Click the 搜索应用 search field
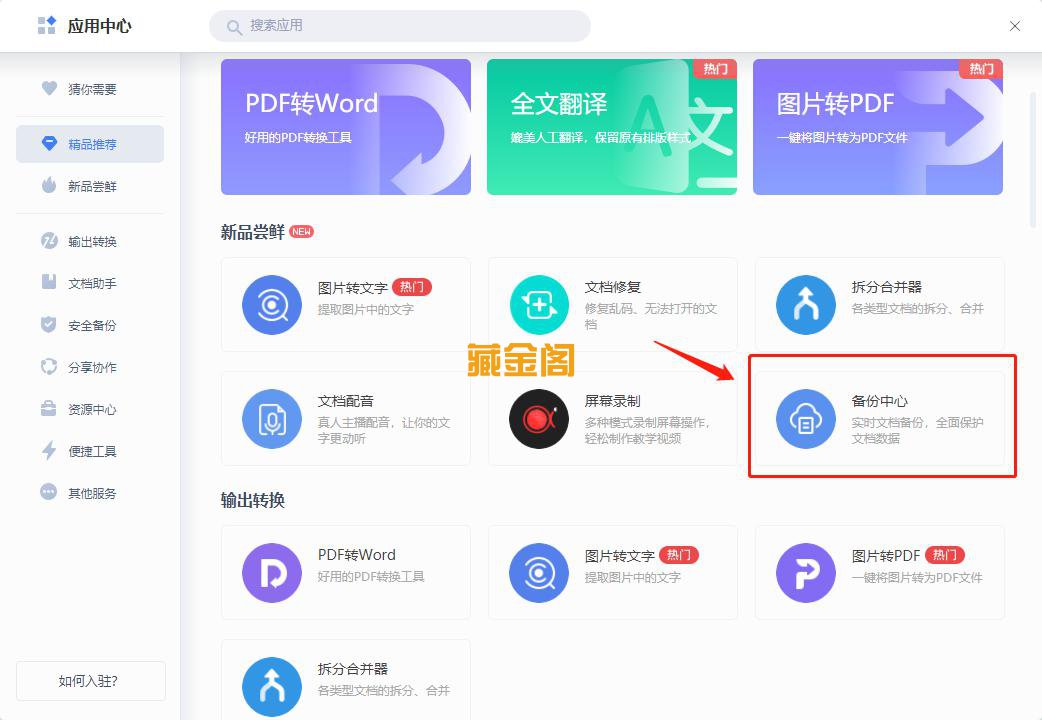Screen dimensions: 1042x720 400,25
